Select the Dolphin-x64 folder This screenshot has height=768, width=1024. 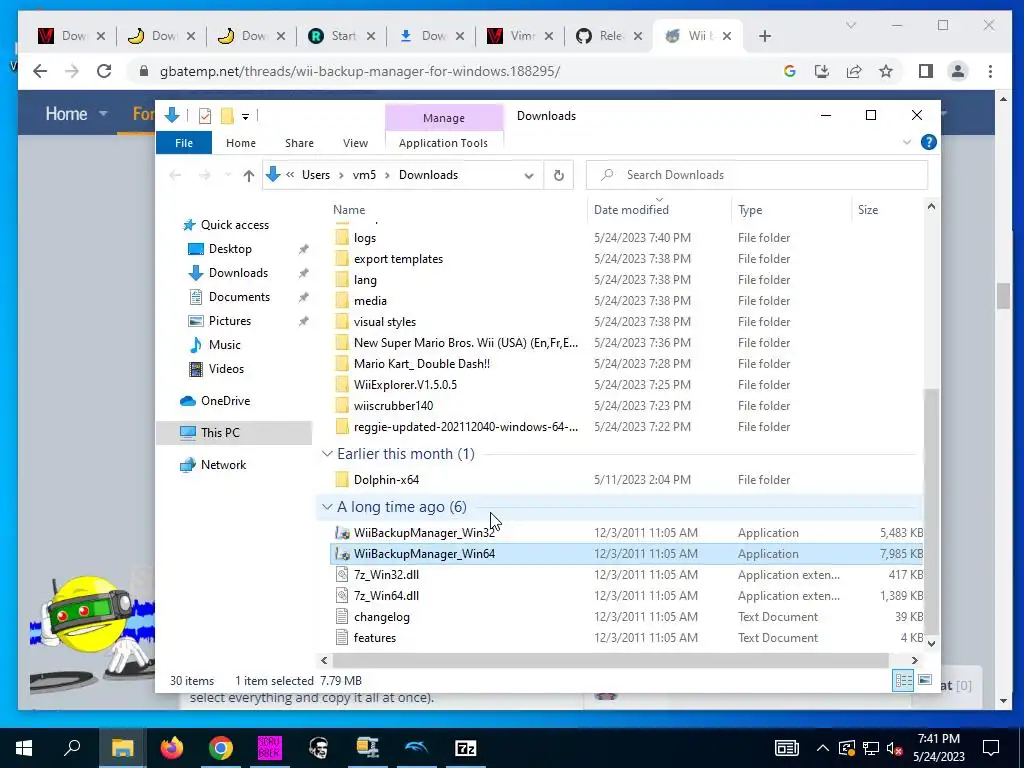pyautogui.click(x=386, y=479)
